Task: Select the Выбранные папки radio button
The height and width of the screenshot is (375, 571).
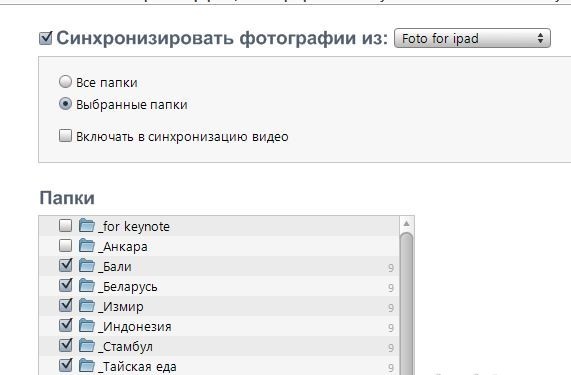Action: tap(65, 104)
